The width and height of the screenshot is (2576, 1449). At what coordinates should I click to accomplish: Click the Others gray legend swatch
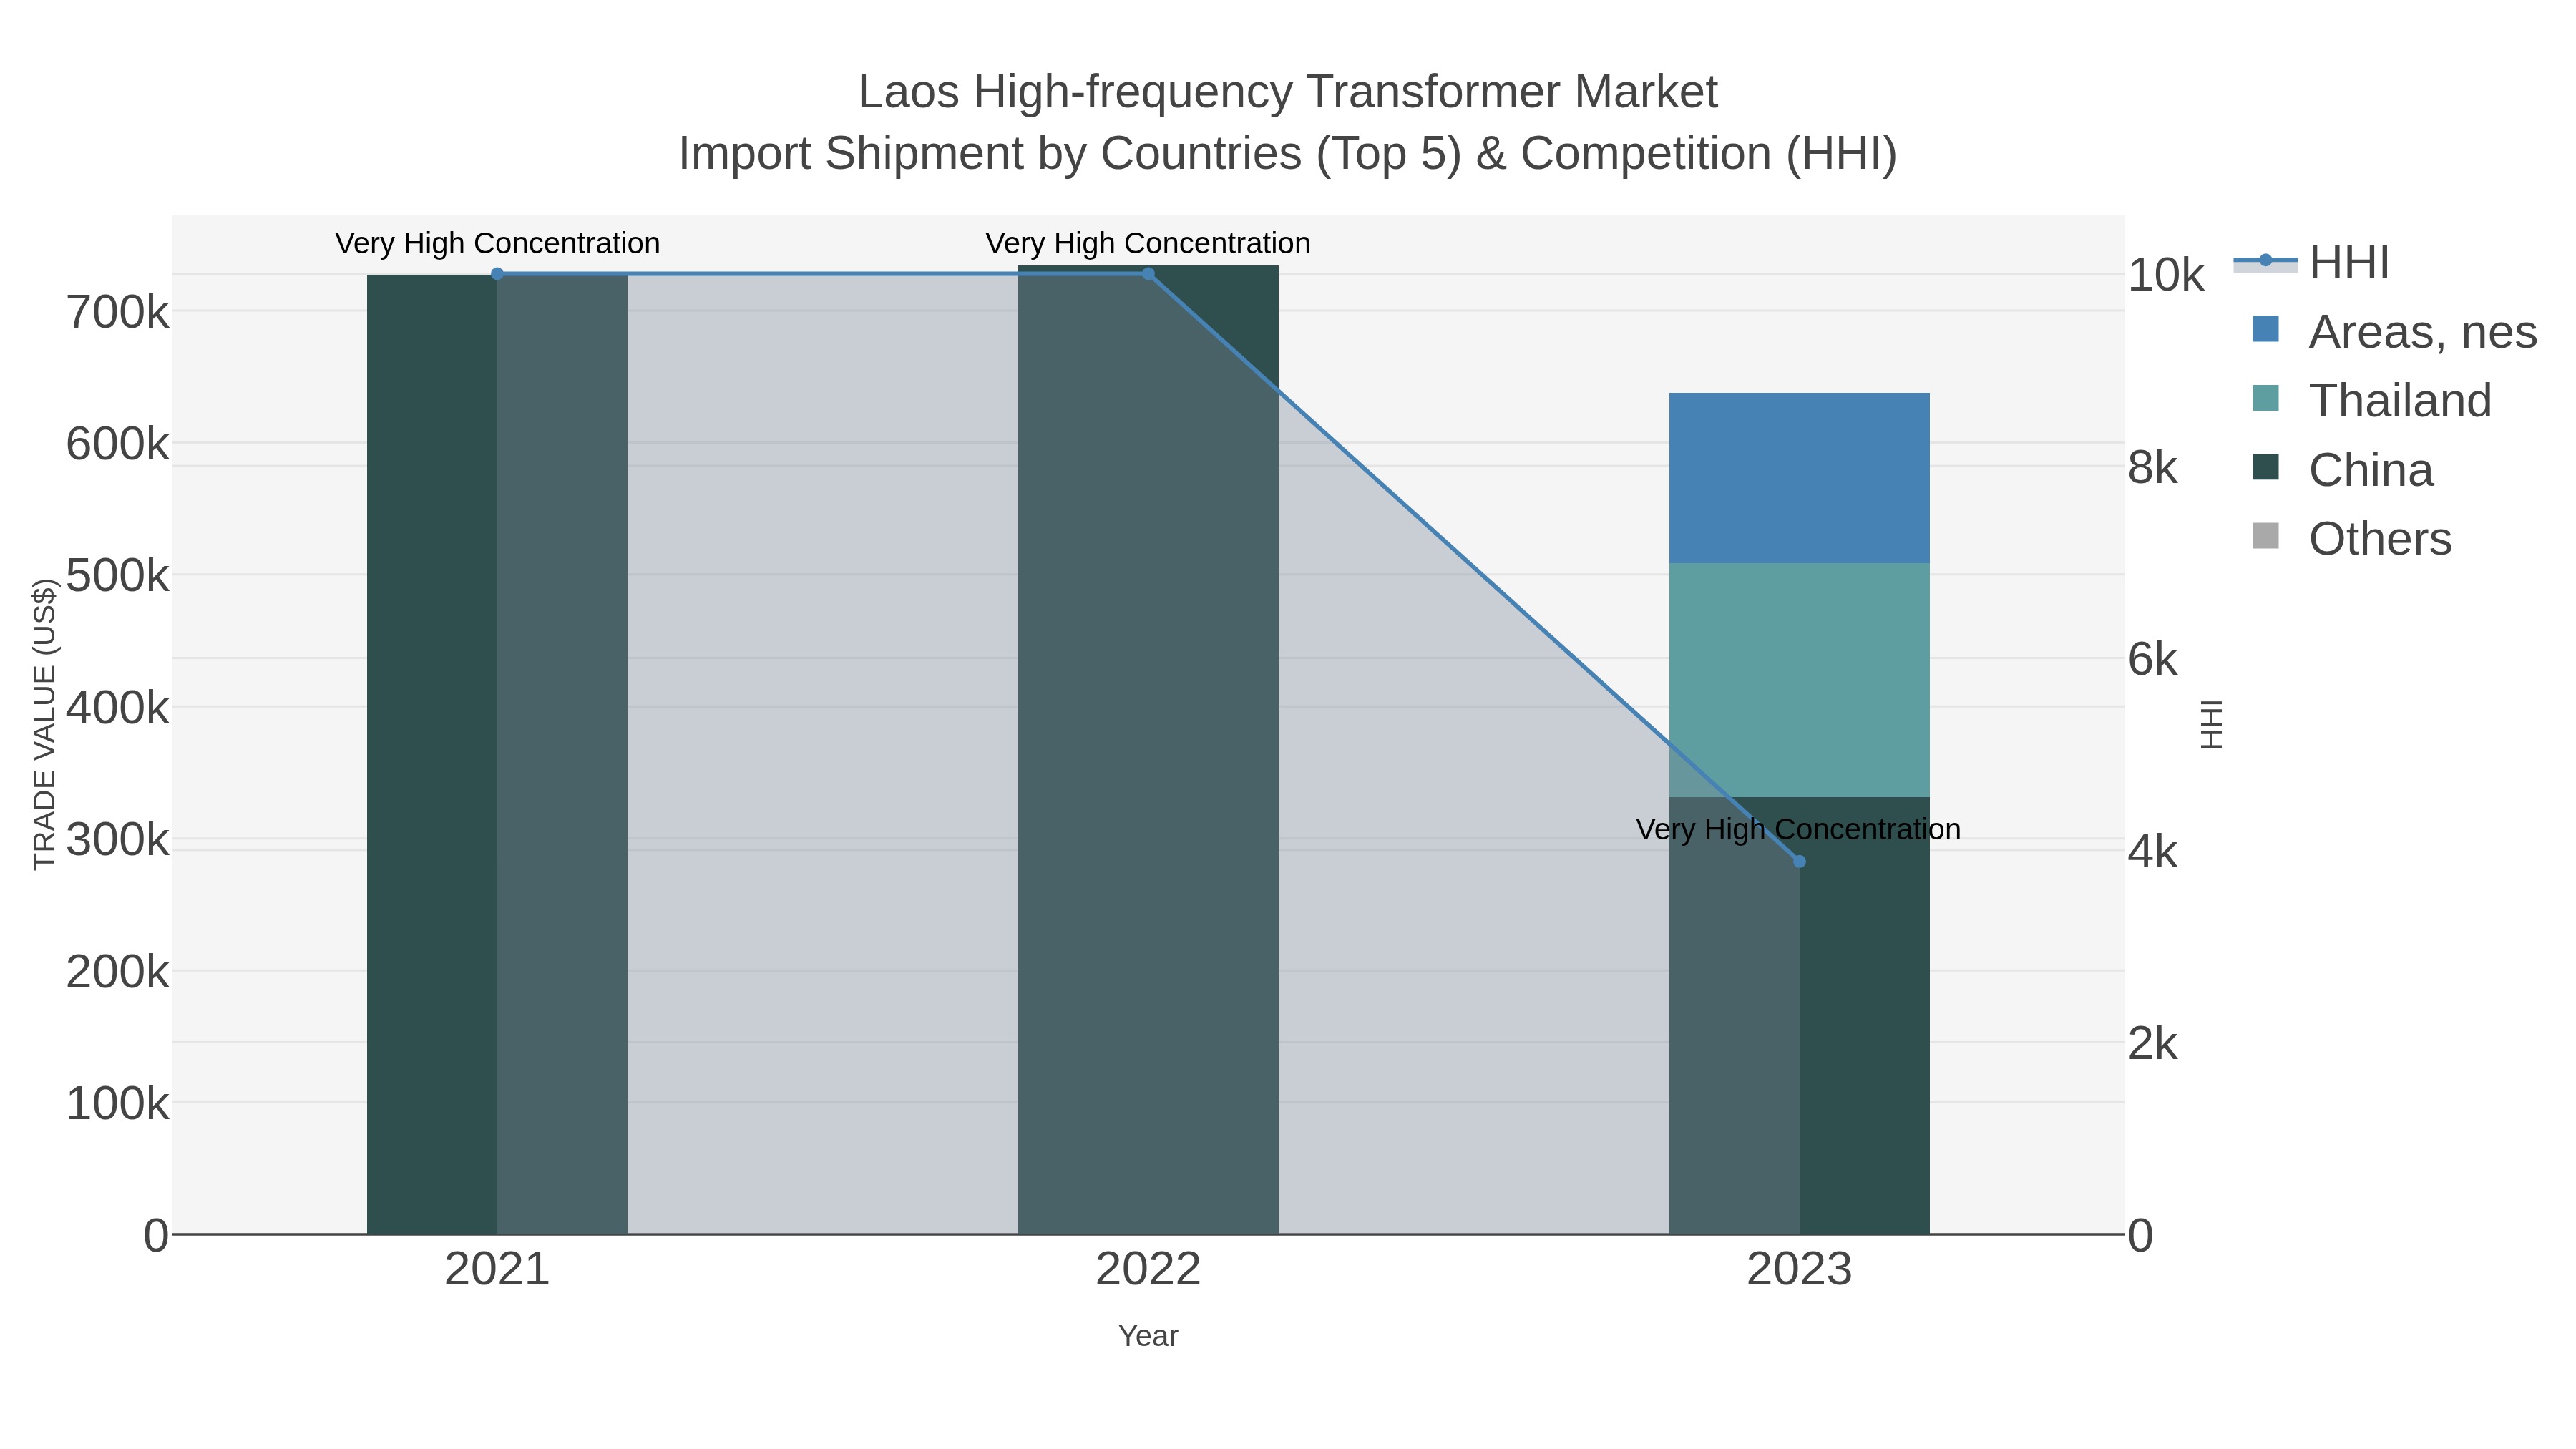pos(2265,536)
